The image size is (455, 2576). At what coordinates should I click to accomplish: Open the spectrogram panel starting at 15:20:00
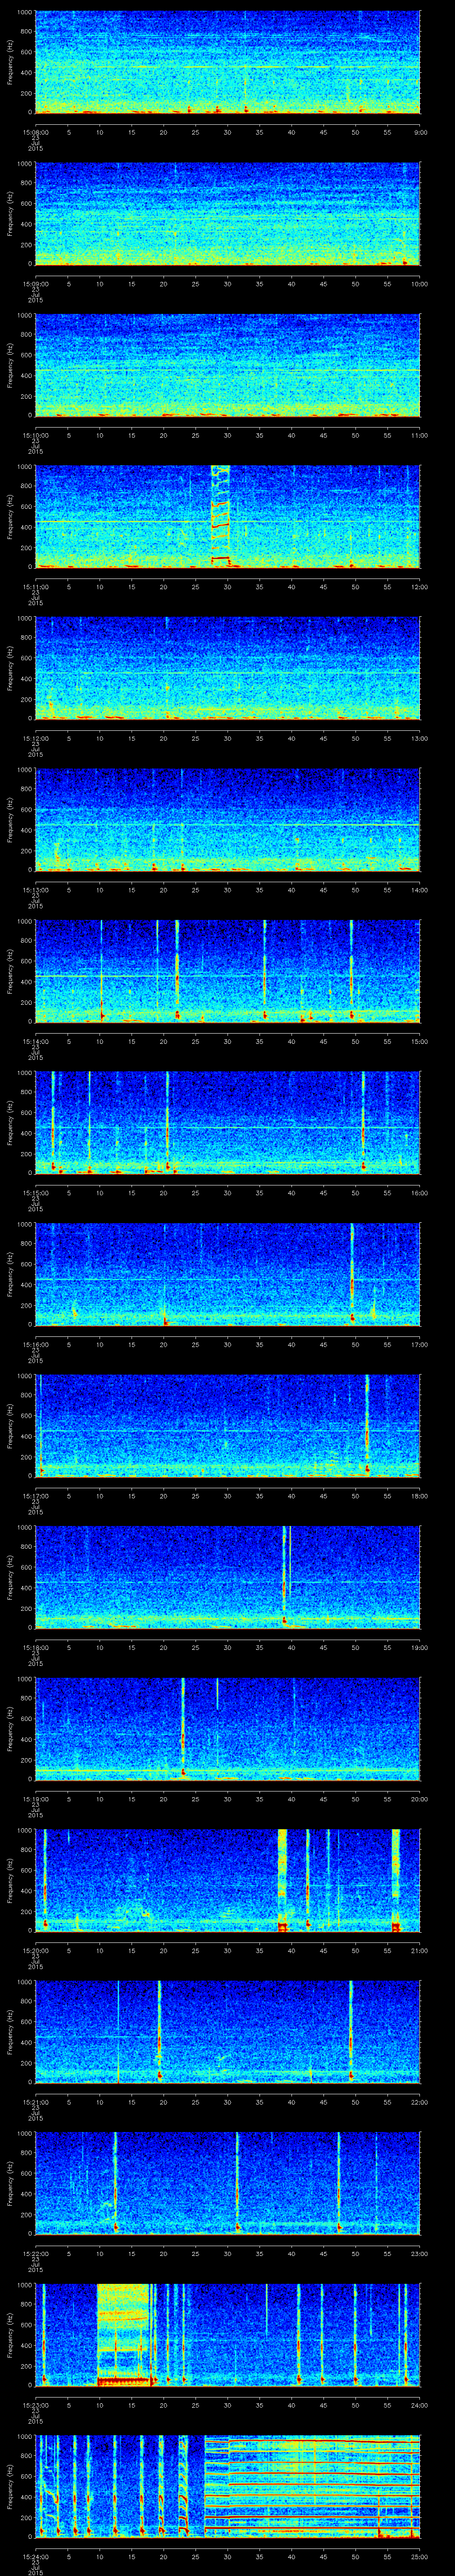227,1881
